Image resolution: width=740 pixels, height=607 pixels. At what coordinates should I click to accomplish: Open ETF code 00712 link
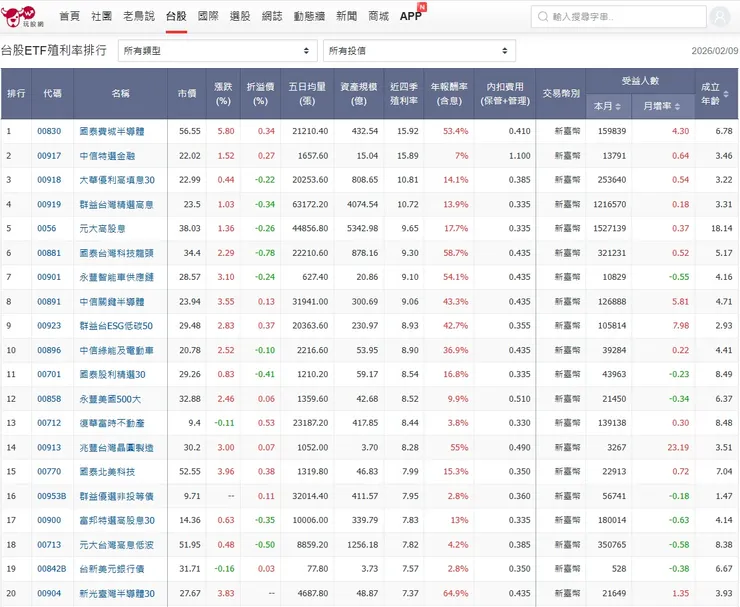pyautogui.click(x=49, y=423)
